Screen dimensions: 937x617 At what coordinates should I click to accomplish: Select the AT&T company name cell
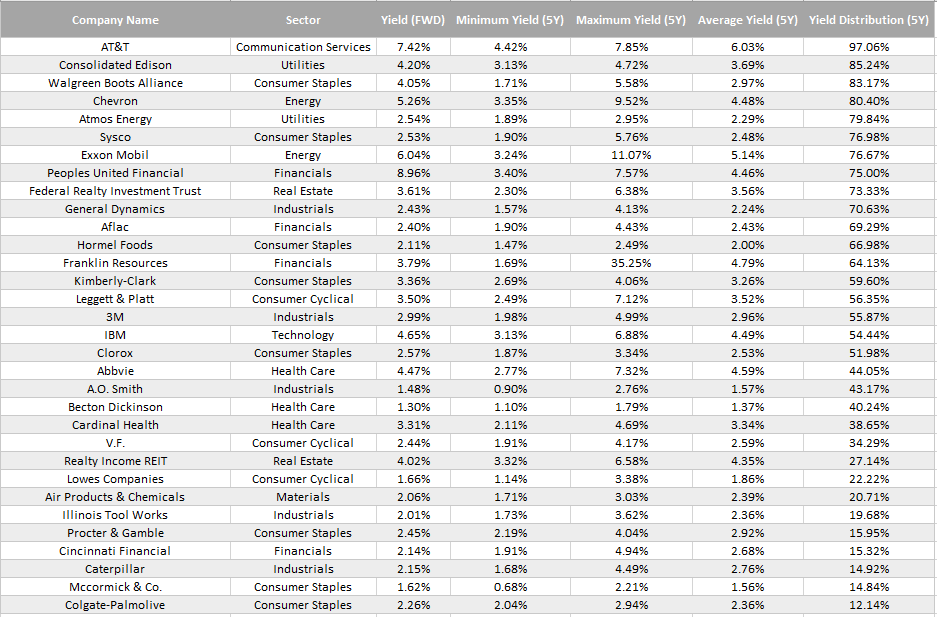pos(115,47)
